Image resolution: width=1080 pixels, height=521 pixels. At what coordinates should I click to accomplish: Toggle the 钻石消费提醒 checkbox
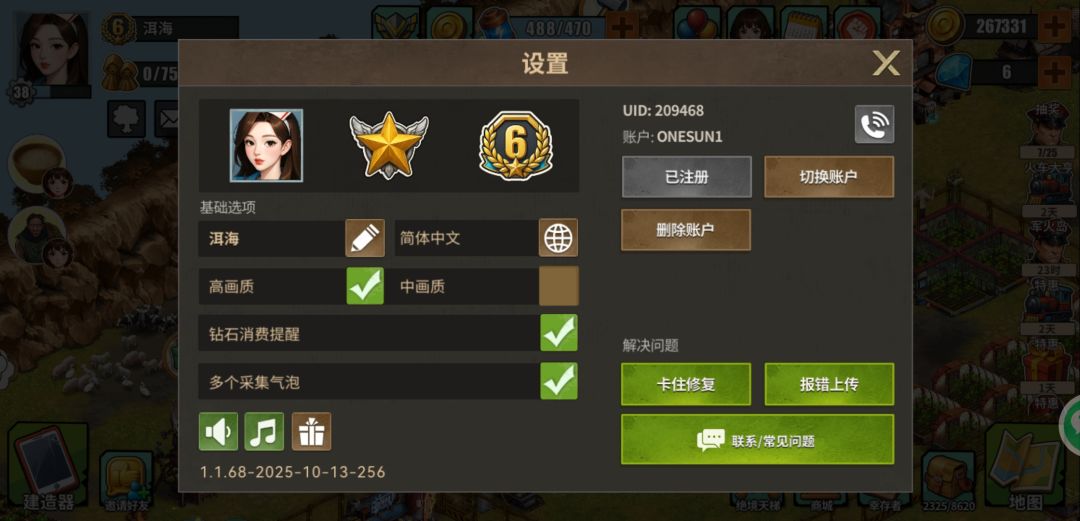559,333
